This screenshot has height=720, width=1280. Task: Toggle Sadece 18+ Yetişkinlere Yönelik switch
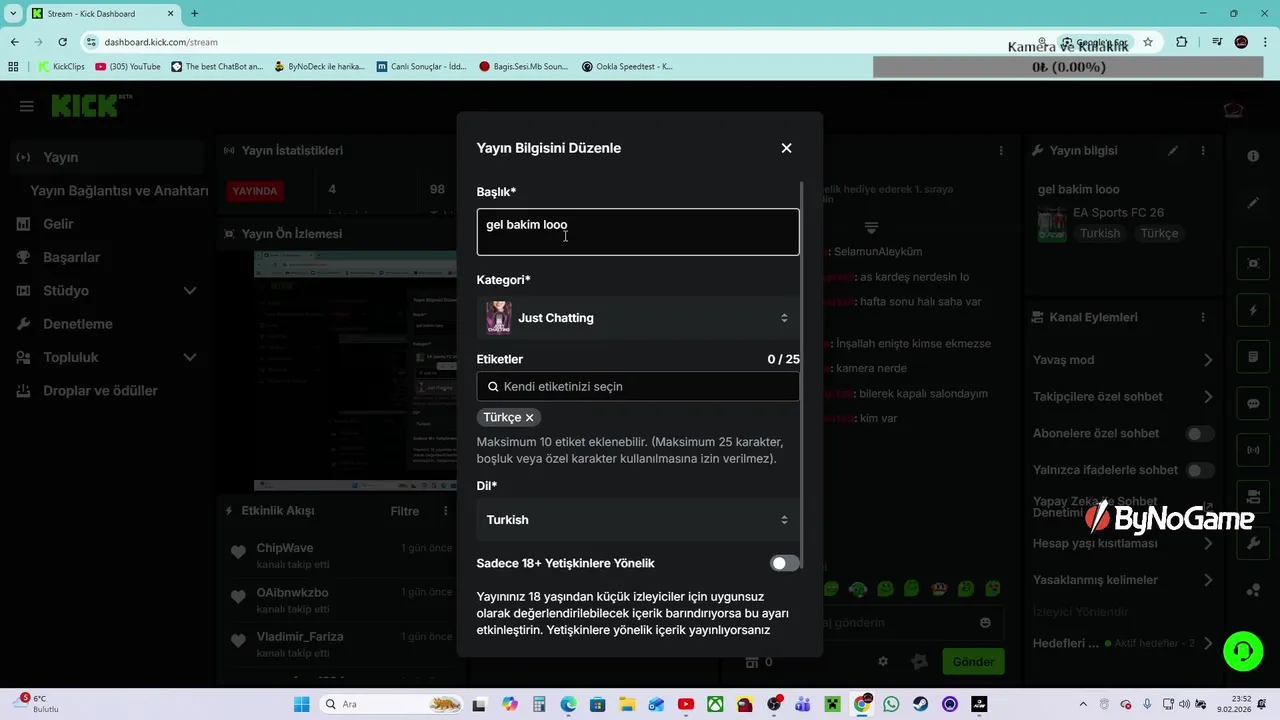(x=785, y=563)
